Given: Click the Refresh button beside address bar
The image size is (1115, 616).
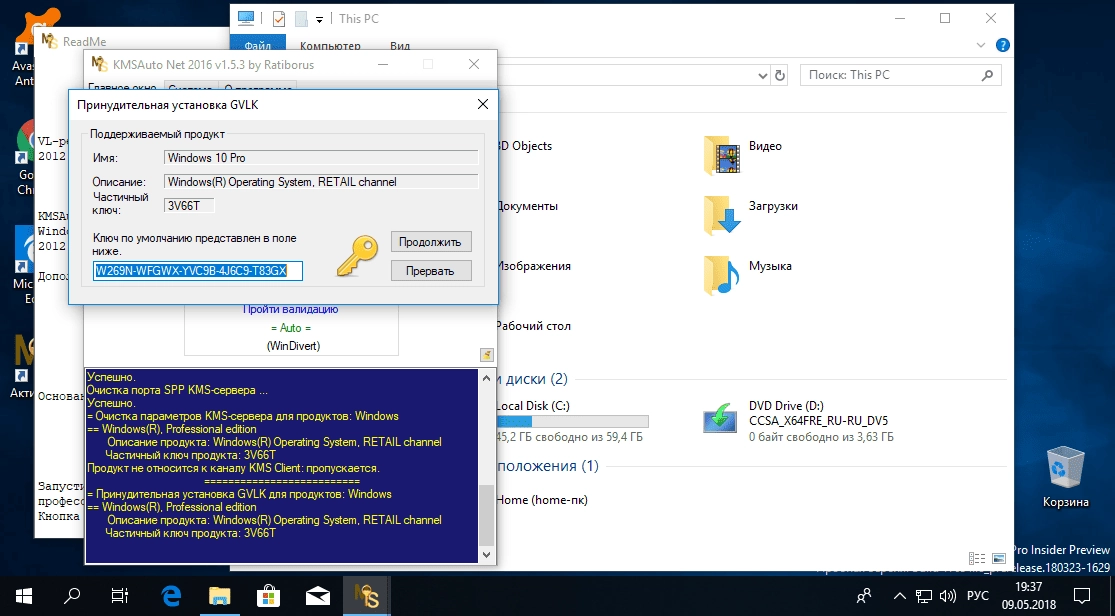Looking at the screenshot, I should (x=780, y=75).
